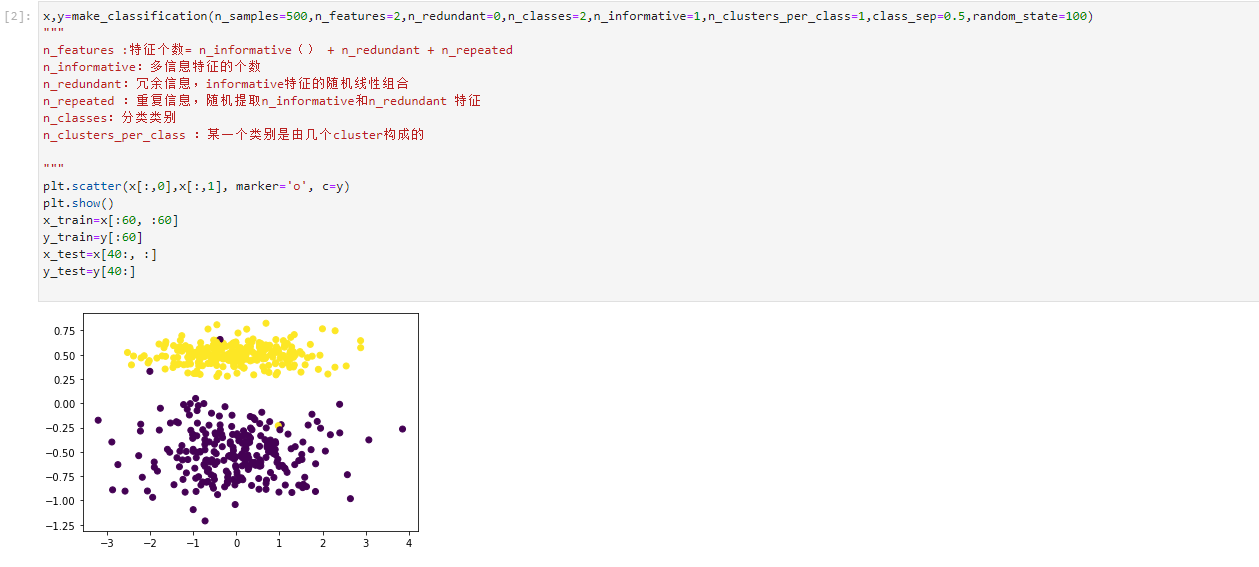Click the n_clusters_per_class comment line
Image resolution: width=1259 pixels, height=567 pixels.
(234, 135)
